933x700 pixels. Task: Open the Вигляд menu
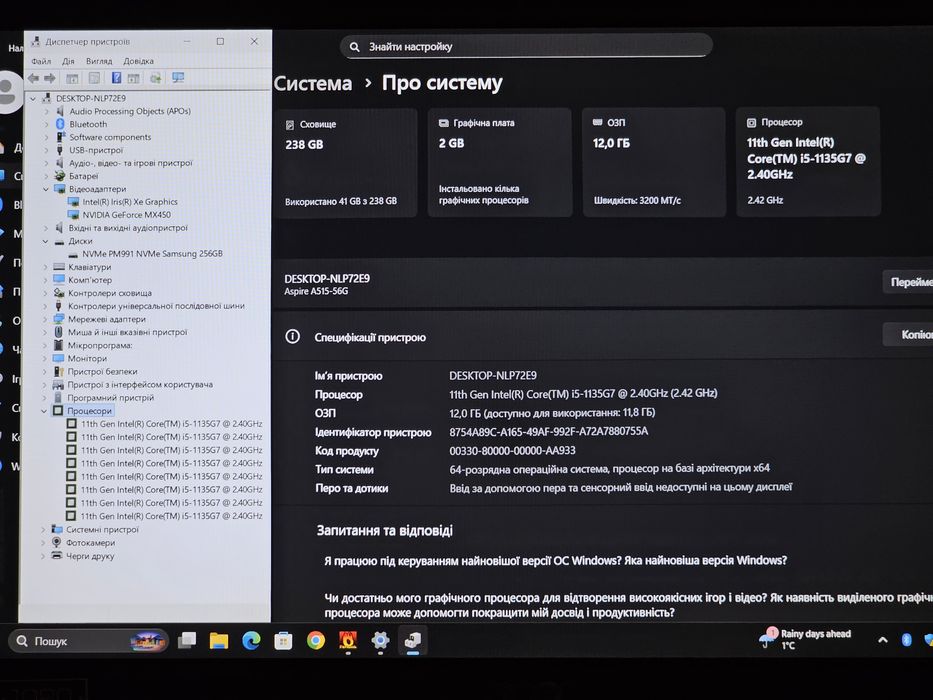coord(99,61)
